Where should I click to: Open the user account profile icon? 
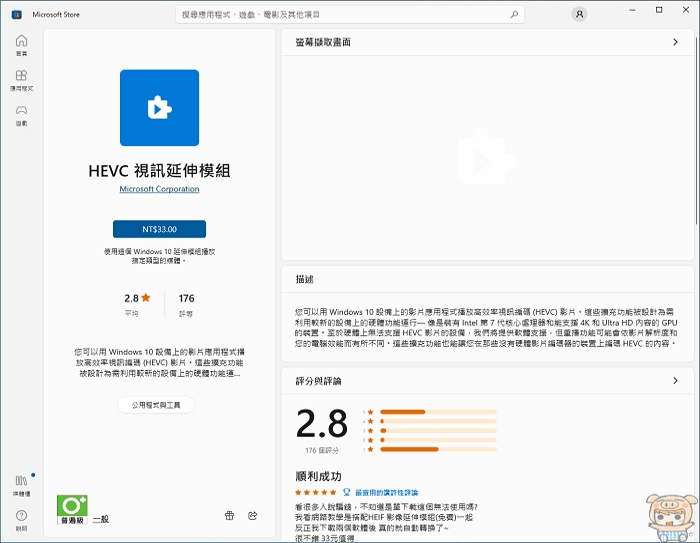(x=579, y=14)
